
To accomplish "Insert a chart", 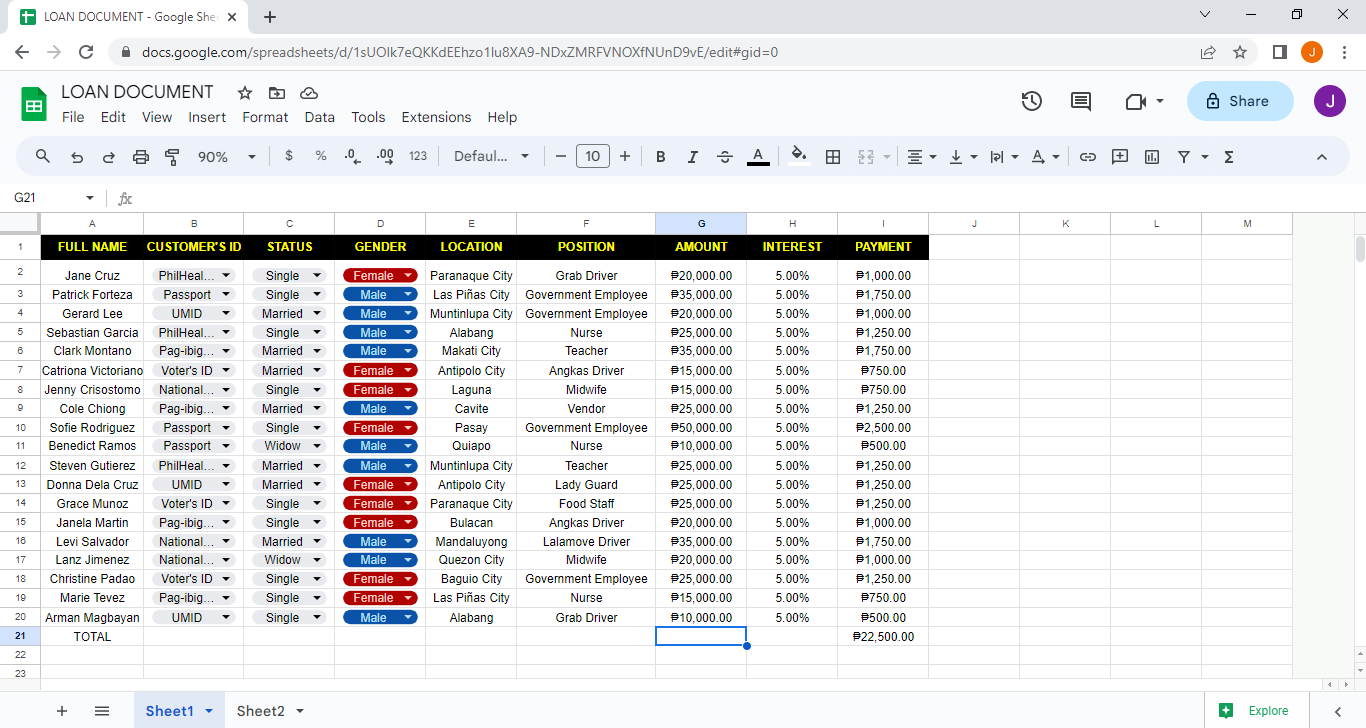I will (1152, 157).
